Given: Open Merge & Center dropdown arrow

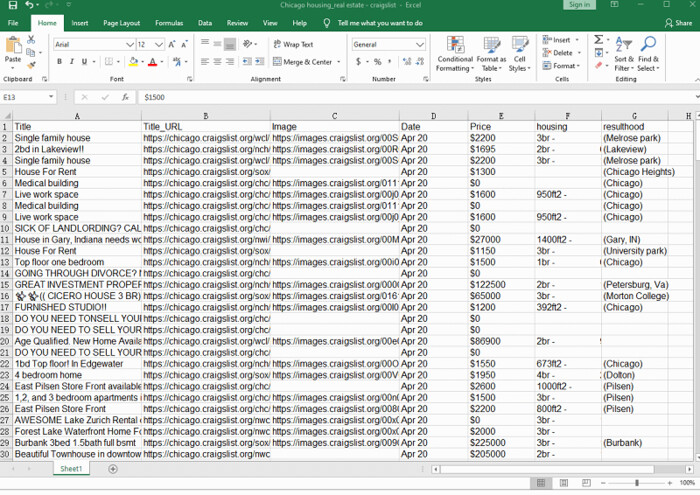Looking at the screenshot, I should pos(338,62).
